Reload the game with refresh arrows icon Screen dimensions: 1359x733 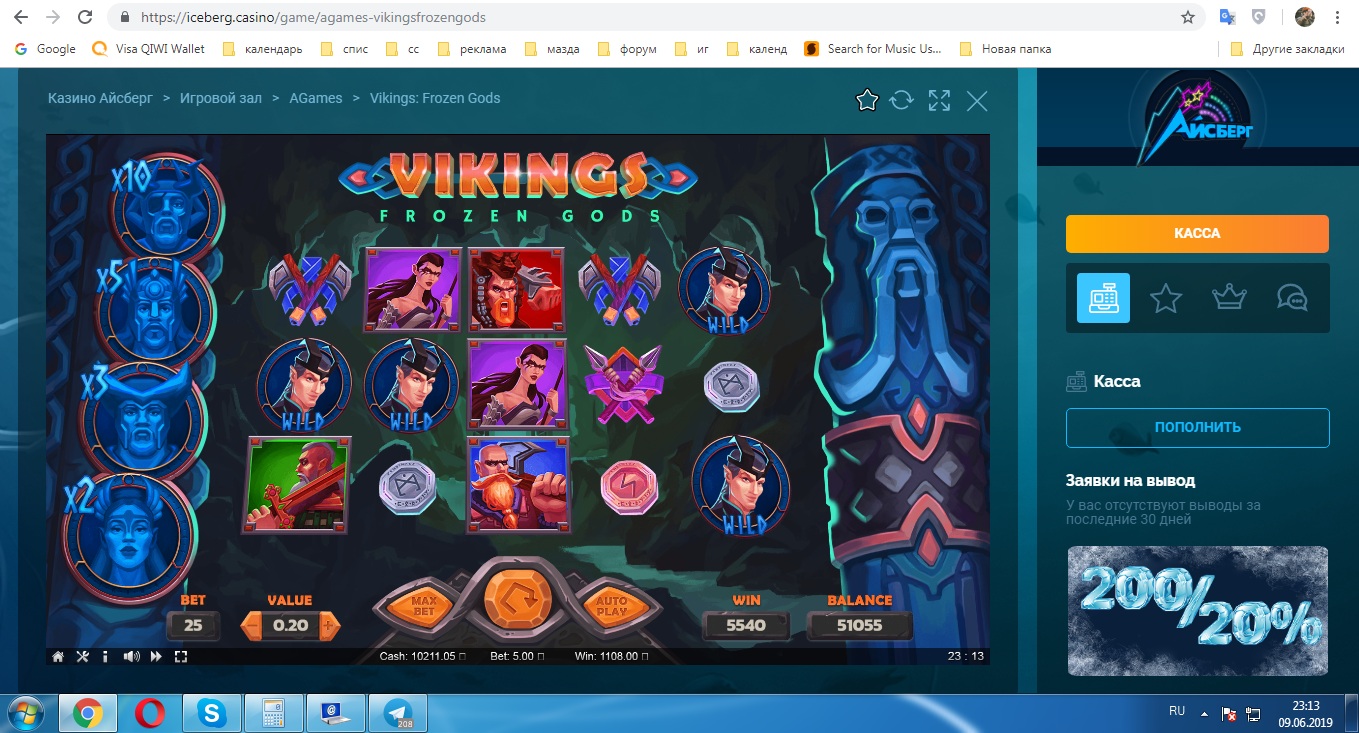[x=902, y=100]
